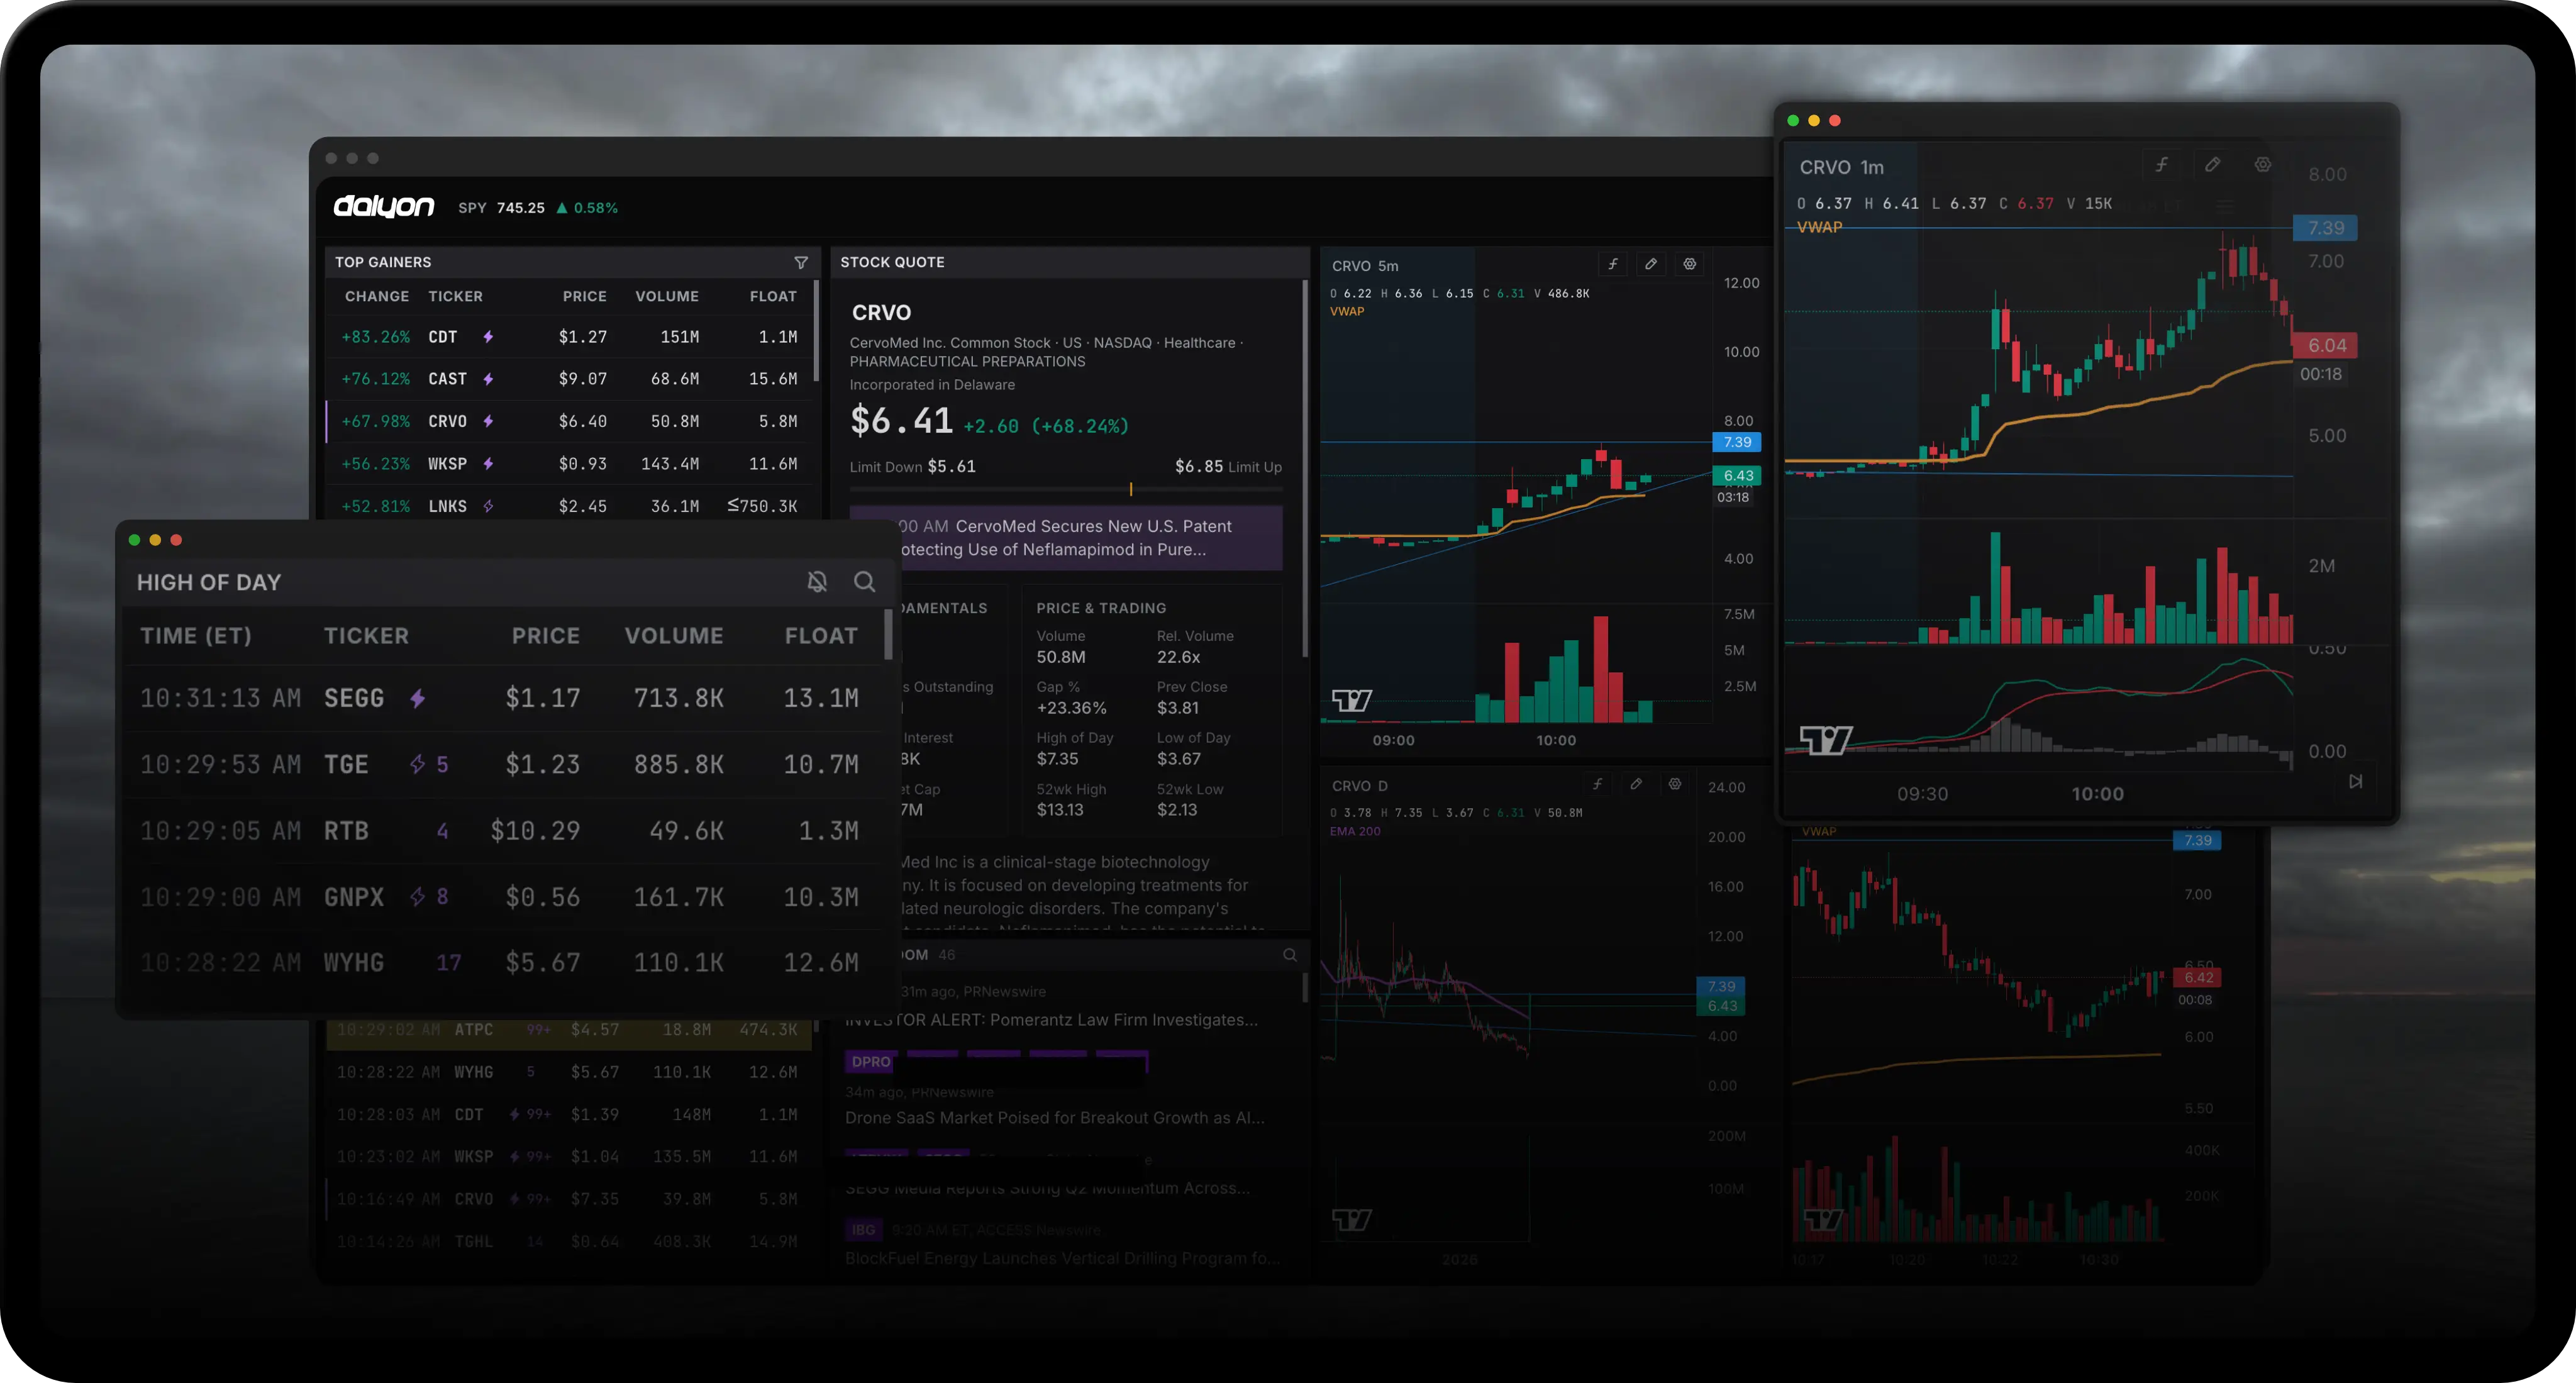The image size is (2576, 1383).
Task: Click TradingView logo on CRVO 1m chart
Action: [1825, 740]
